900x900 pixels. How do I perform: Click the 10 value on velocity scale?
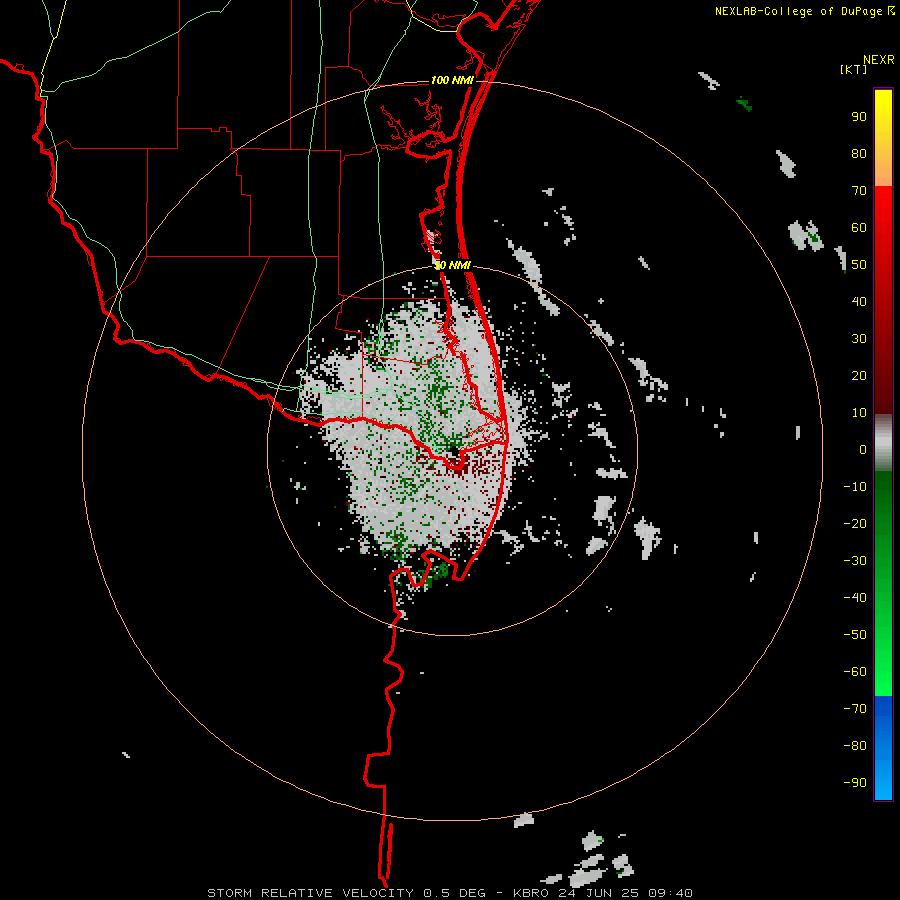click(x=859, y=413)
